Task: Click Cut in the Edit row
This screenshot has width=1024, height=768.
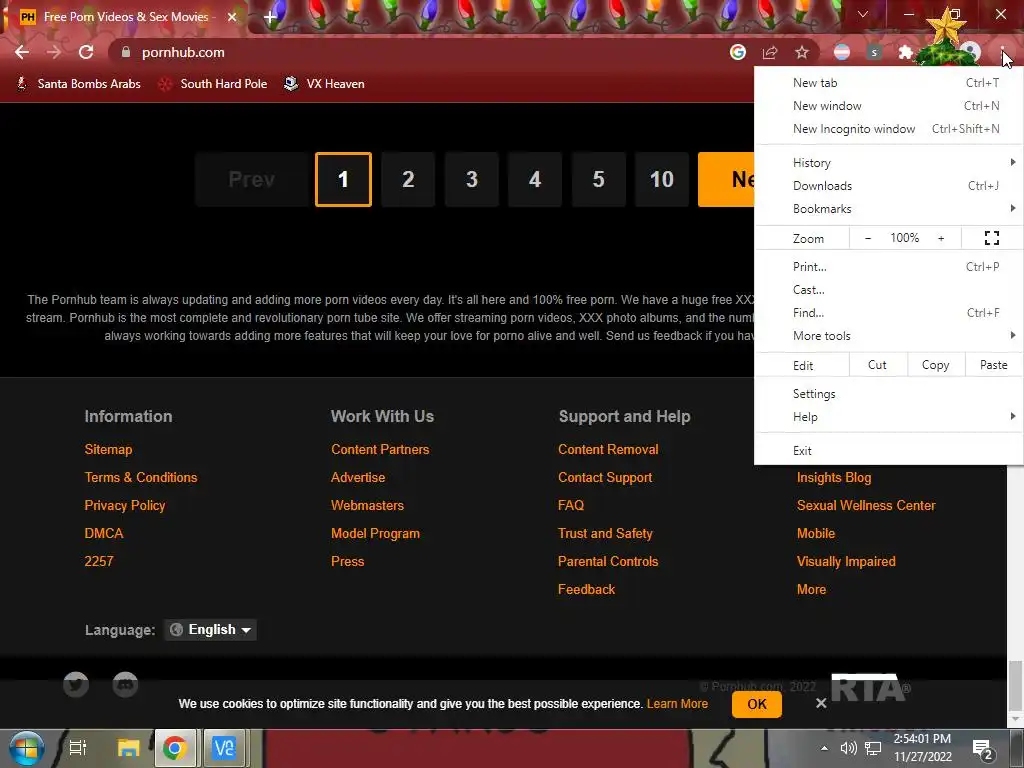Action: point(877,365)
